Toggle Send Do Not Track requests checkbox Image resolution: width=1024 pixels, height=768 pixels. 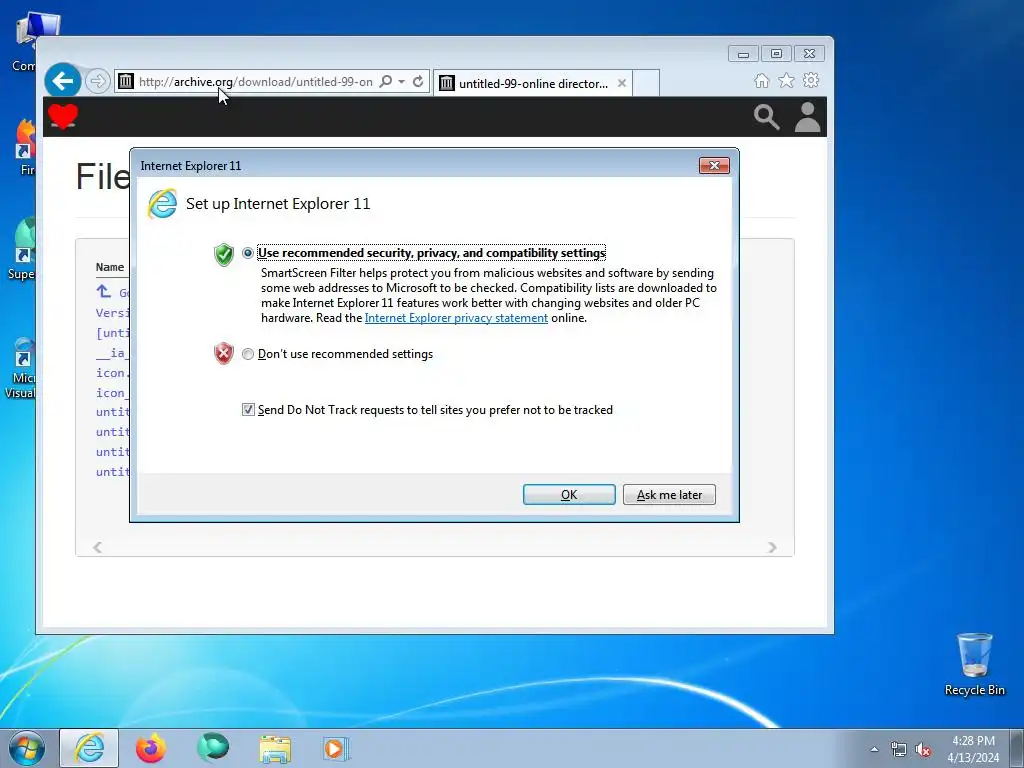pyautogui.click(x=248, y=409)
